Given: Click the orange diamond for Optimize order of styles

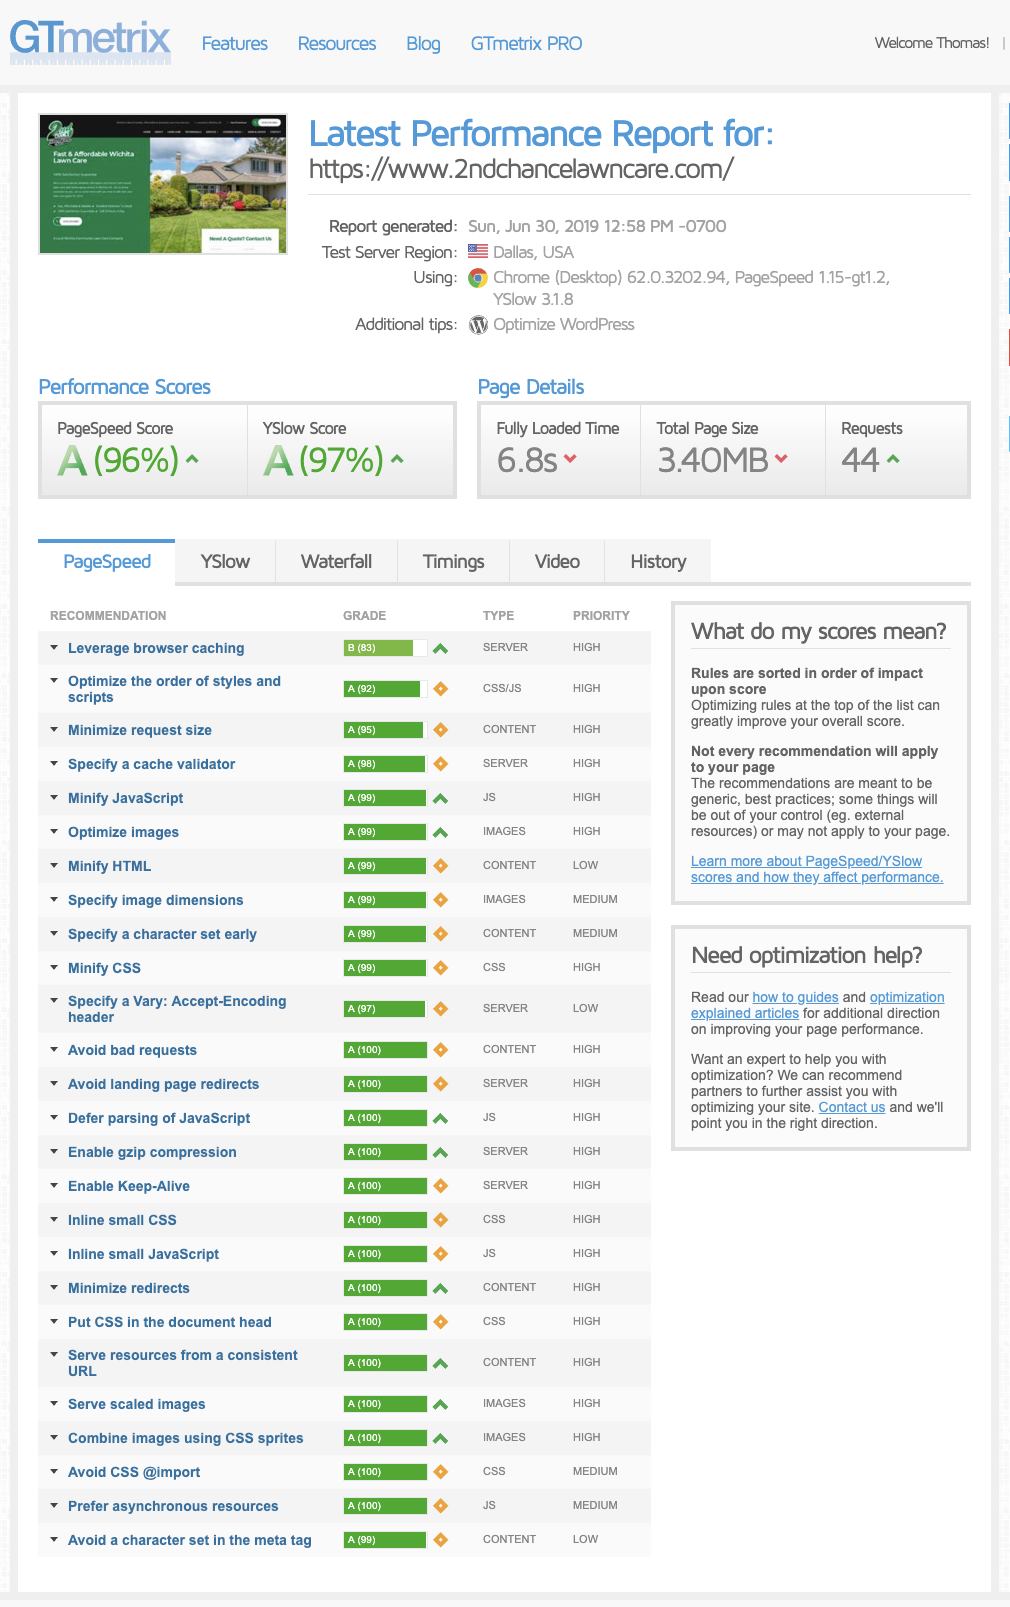Looking at the screenshot, I should click(x=440, y=689).
